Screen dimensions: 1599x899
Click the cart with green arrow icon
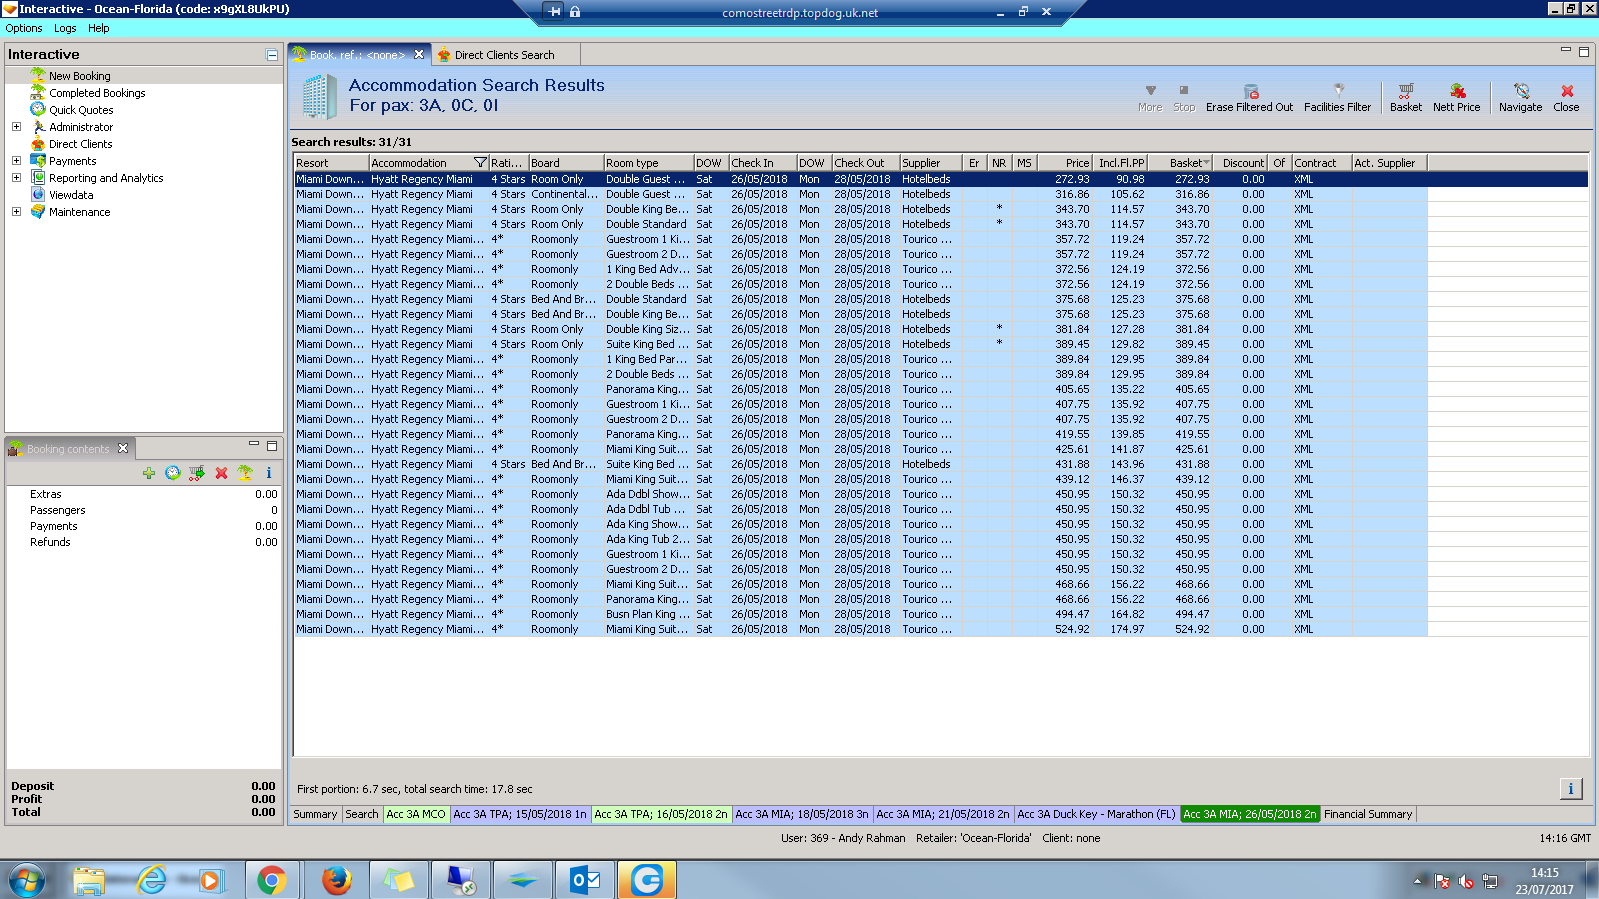[x=197, y=473]
